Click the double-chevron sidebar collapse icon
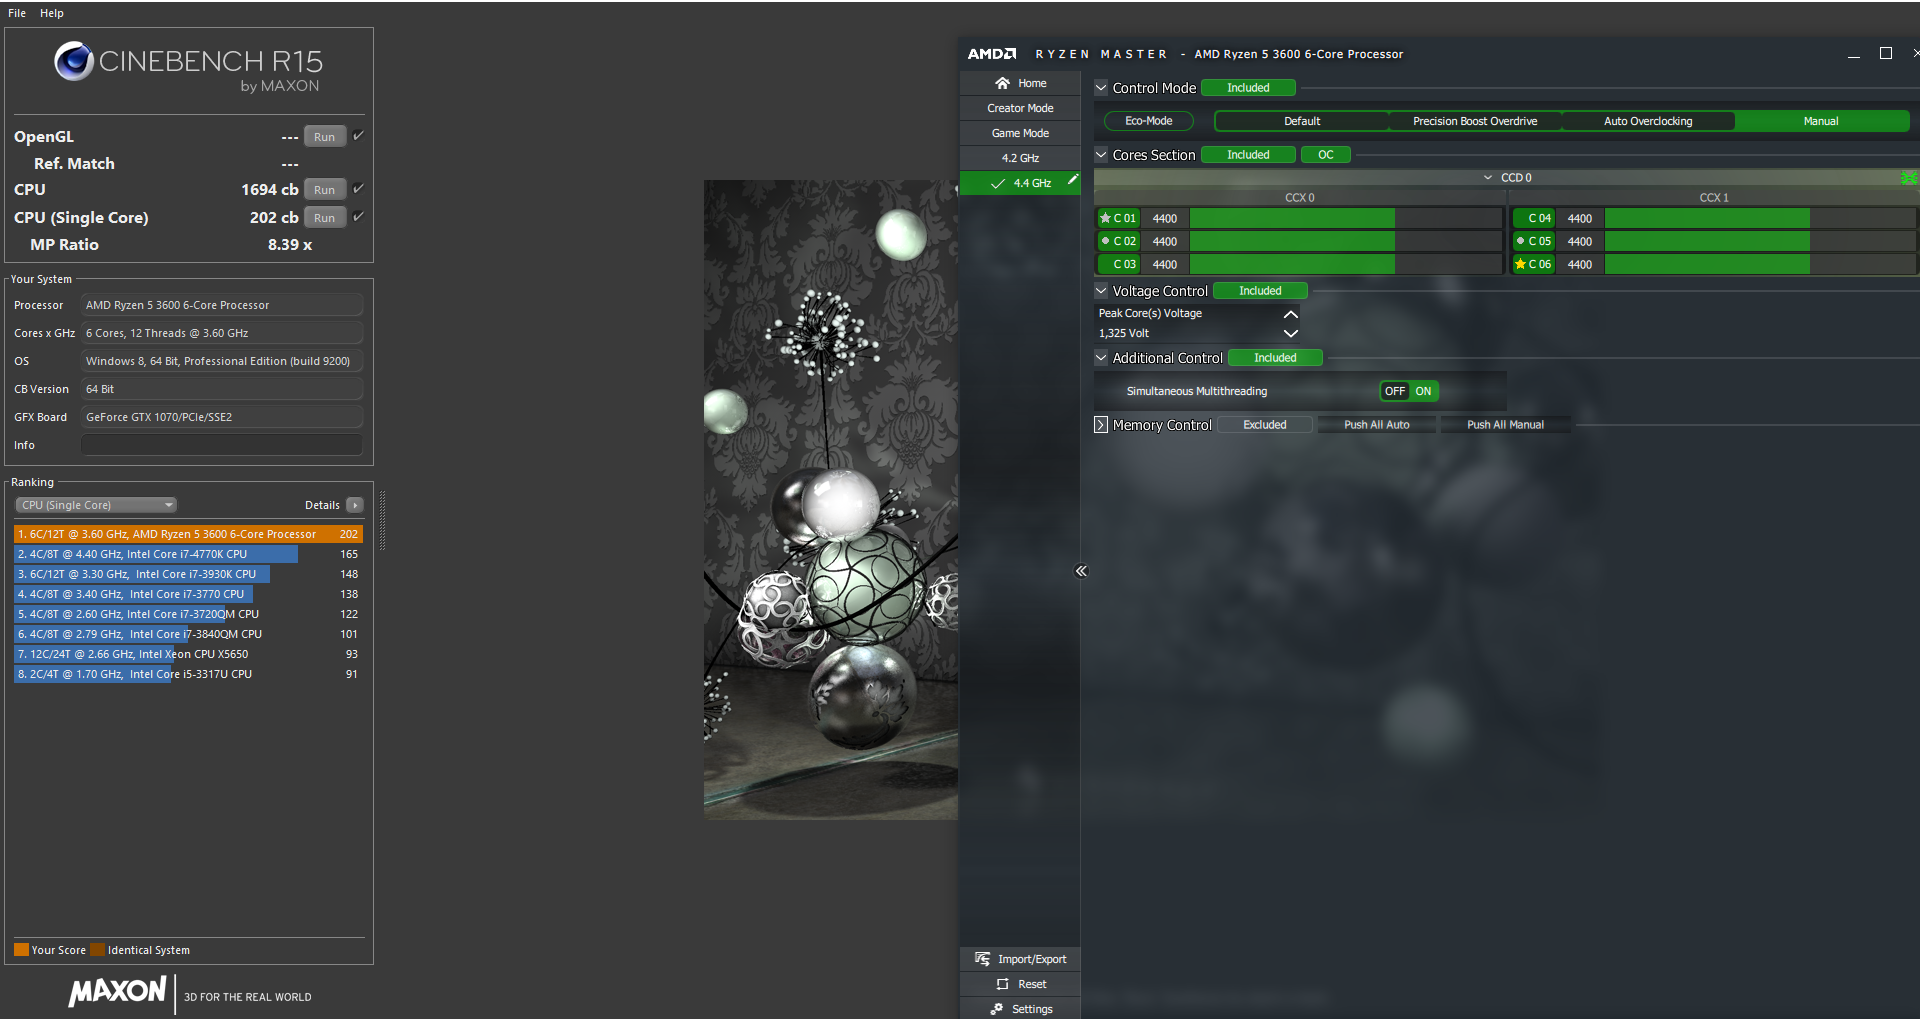The height and width of the screenshot is (1019, 1920). (1081, 571)
